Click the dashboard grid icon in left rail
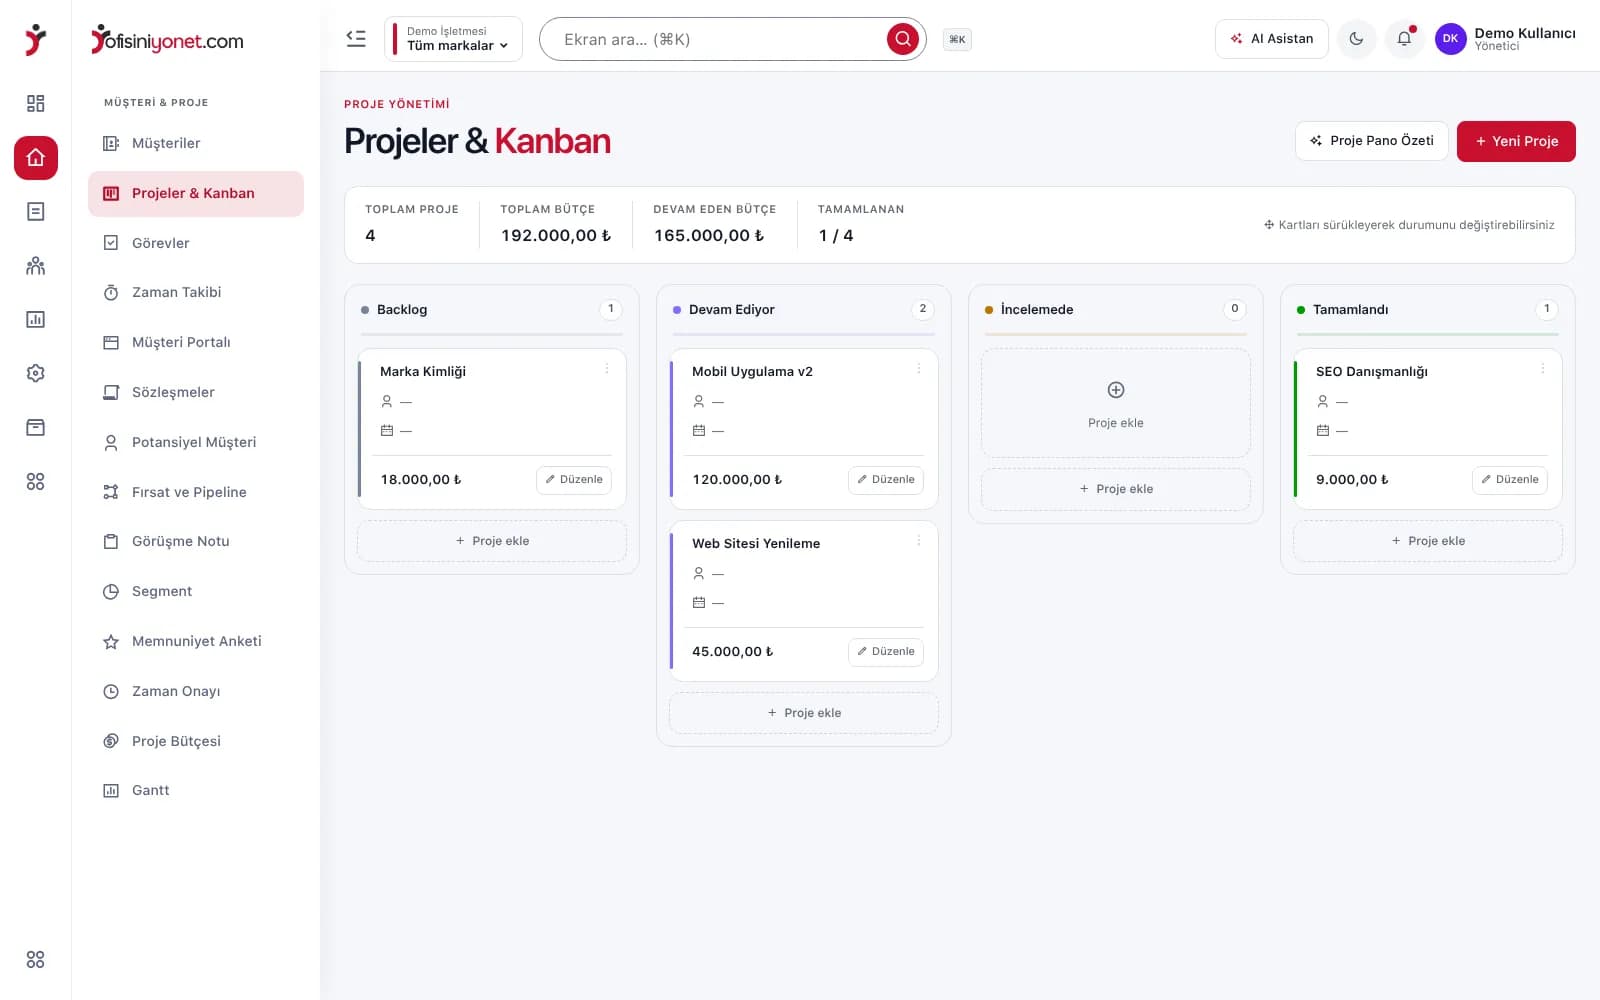Screen dimensions: 1600x1000 (x=35, y=103)
